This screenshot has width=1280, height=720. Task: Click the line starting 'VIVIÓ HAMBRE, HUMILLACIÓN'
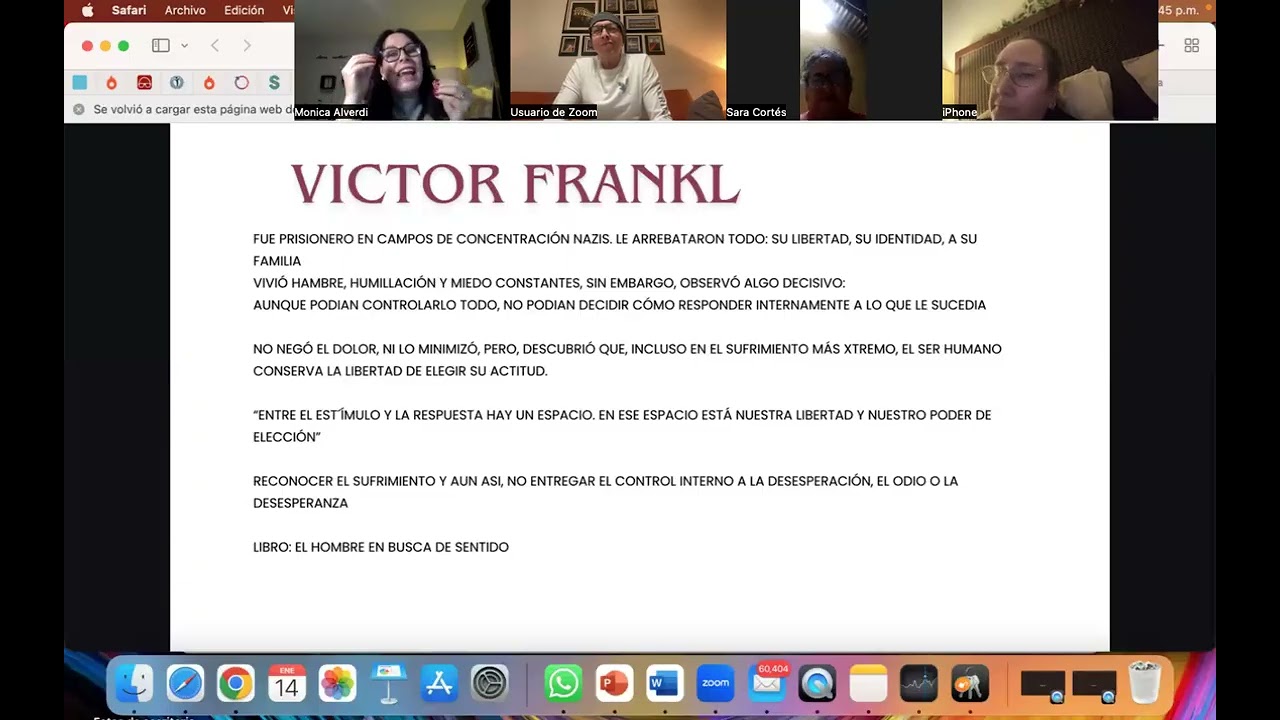click(549, 283)
